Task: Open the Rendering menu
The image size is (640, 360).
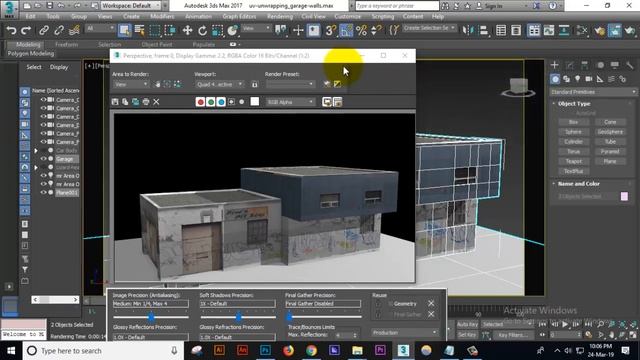Action: pyautogui.click(x=280, y=17)
